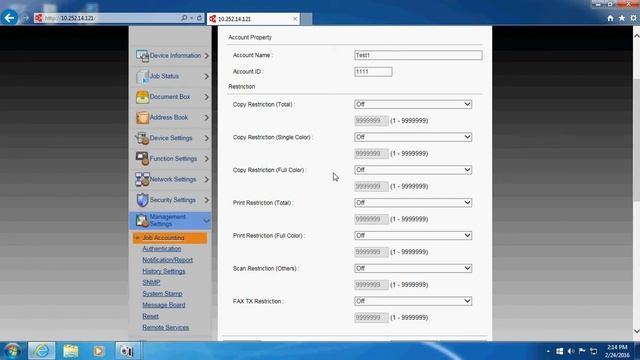This screenshot has width=640, height=360.
Task: Click the Account ID input field
Action: pos(373,72)
